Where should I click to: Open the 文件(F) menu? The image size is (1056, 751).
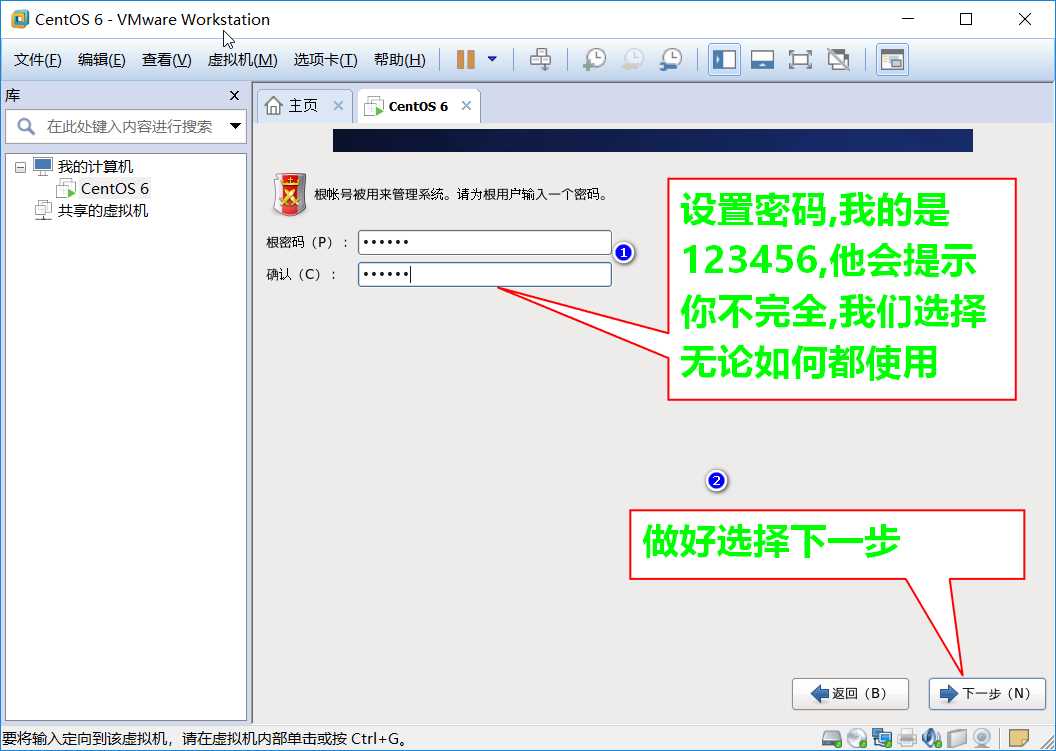[x=38, y=60]
